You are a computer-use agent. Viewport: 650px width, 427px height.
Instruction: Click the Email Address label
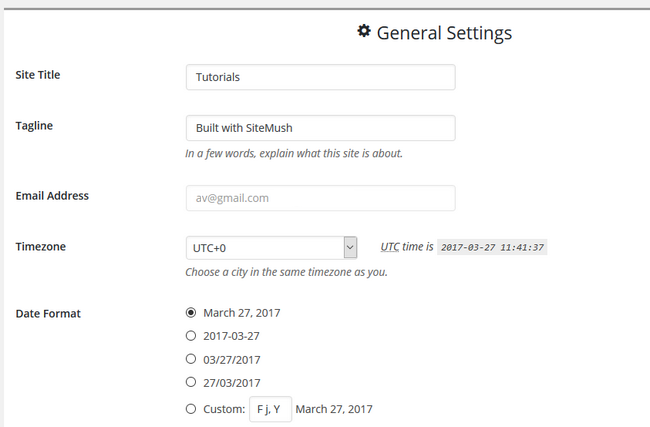click(x=52, y=196)
